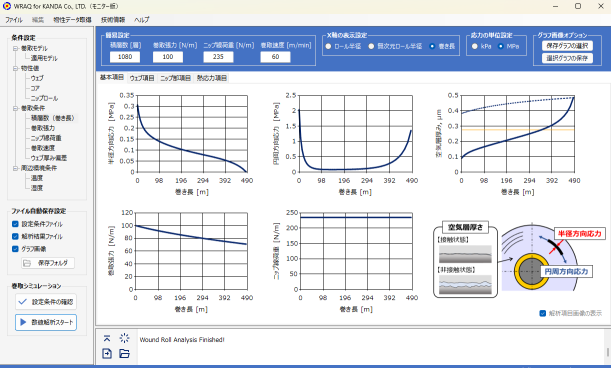This screenshot has width=611, height=368.
Task: Toggle the グラフ画像 auto-save checkbox
Action: point(15,249)
